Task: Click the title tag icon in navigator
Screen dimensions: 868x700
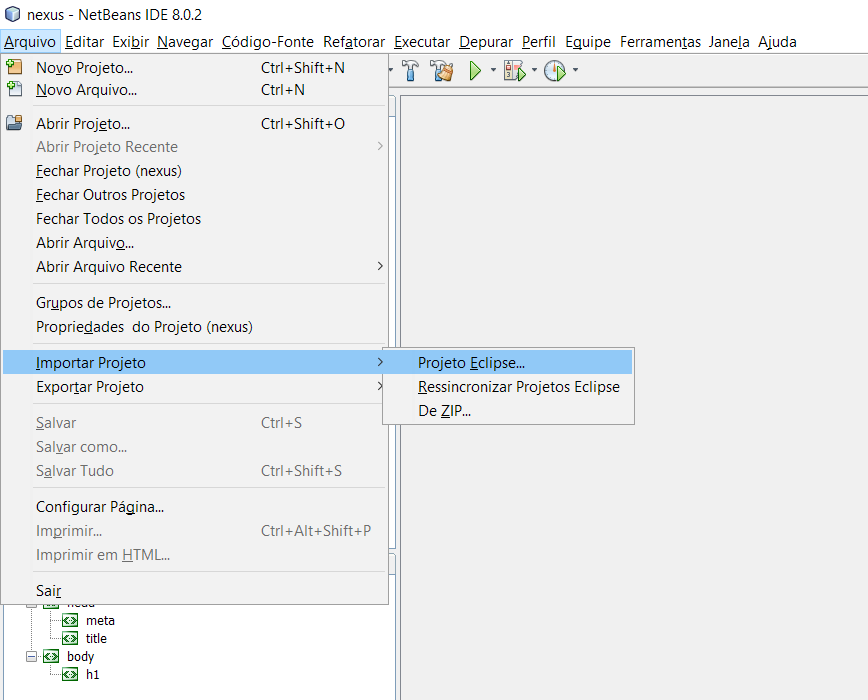Action: tap(70, 638)
